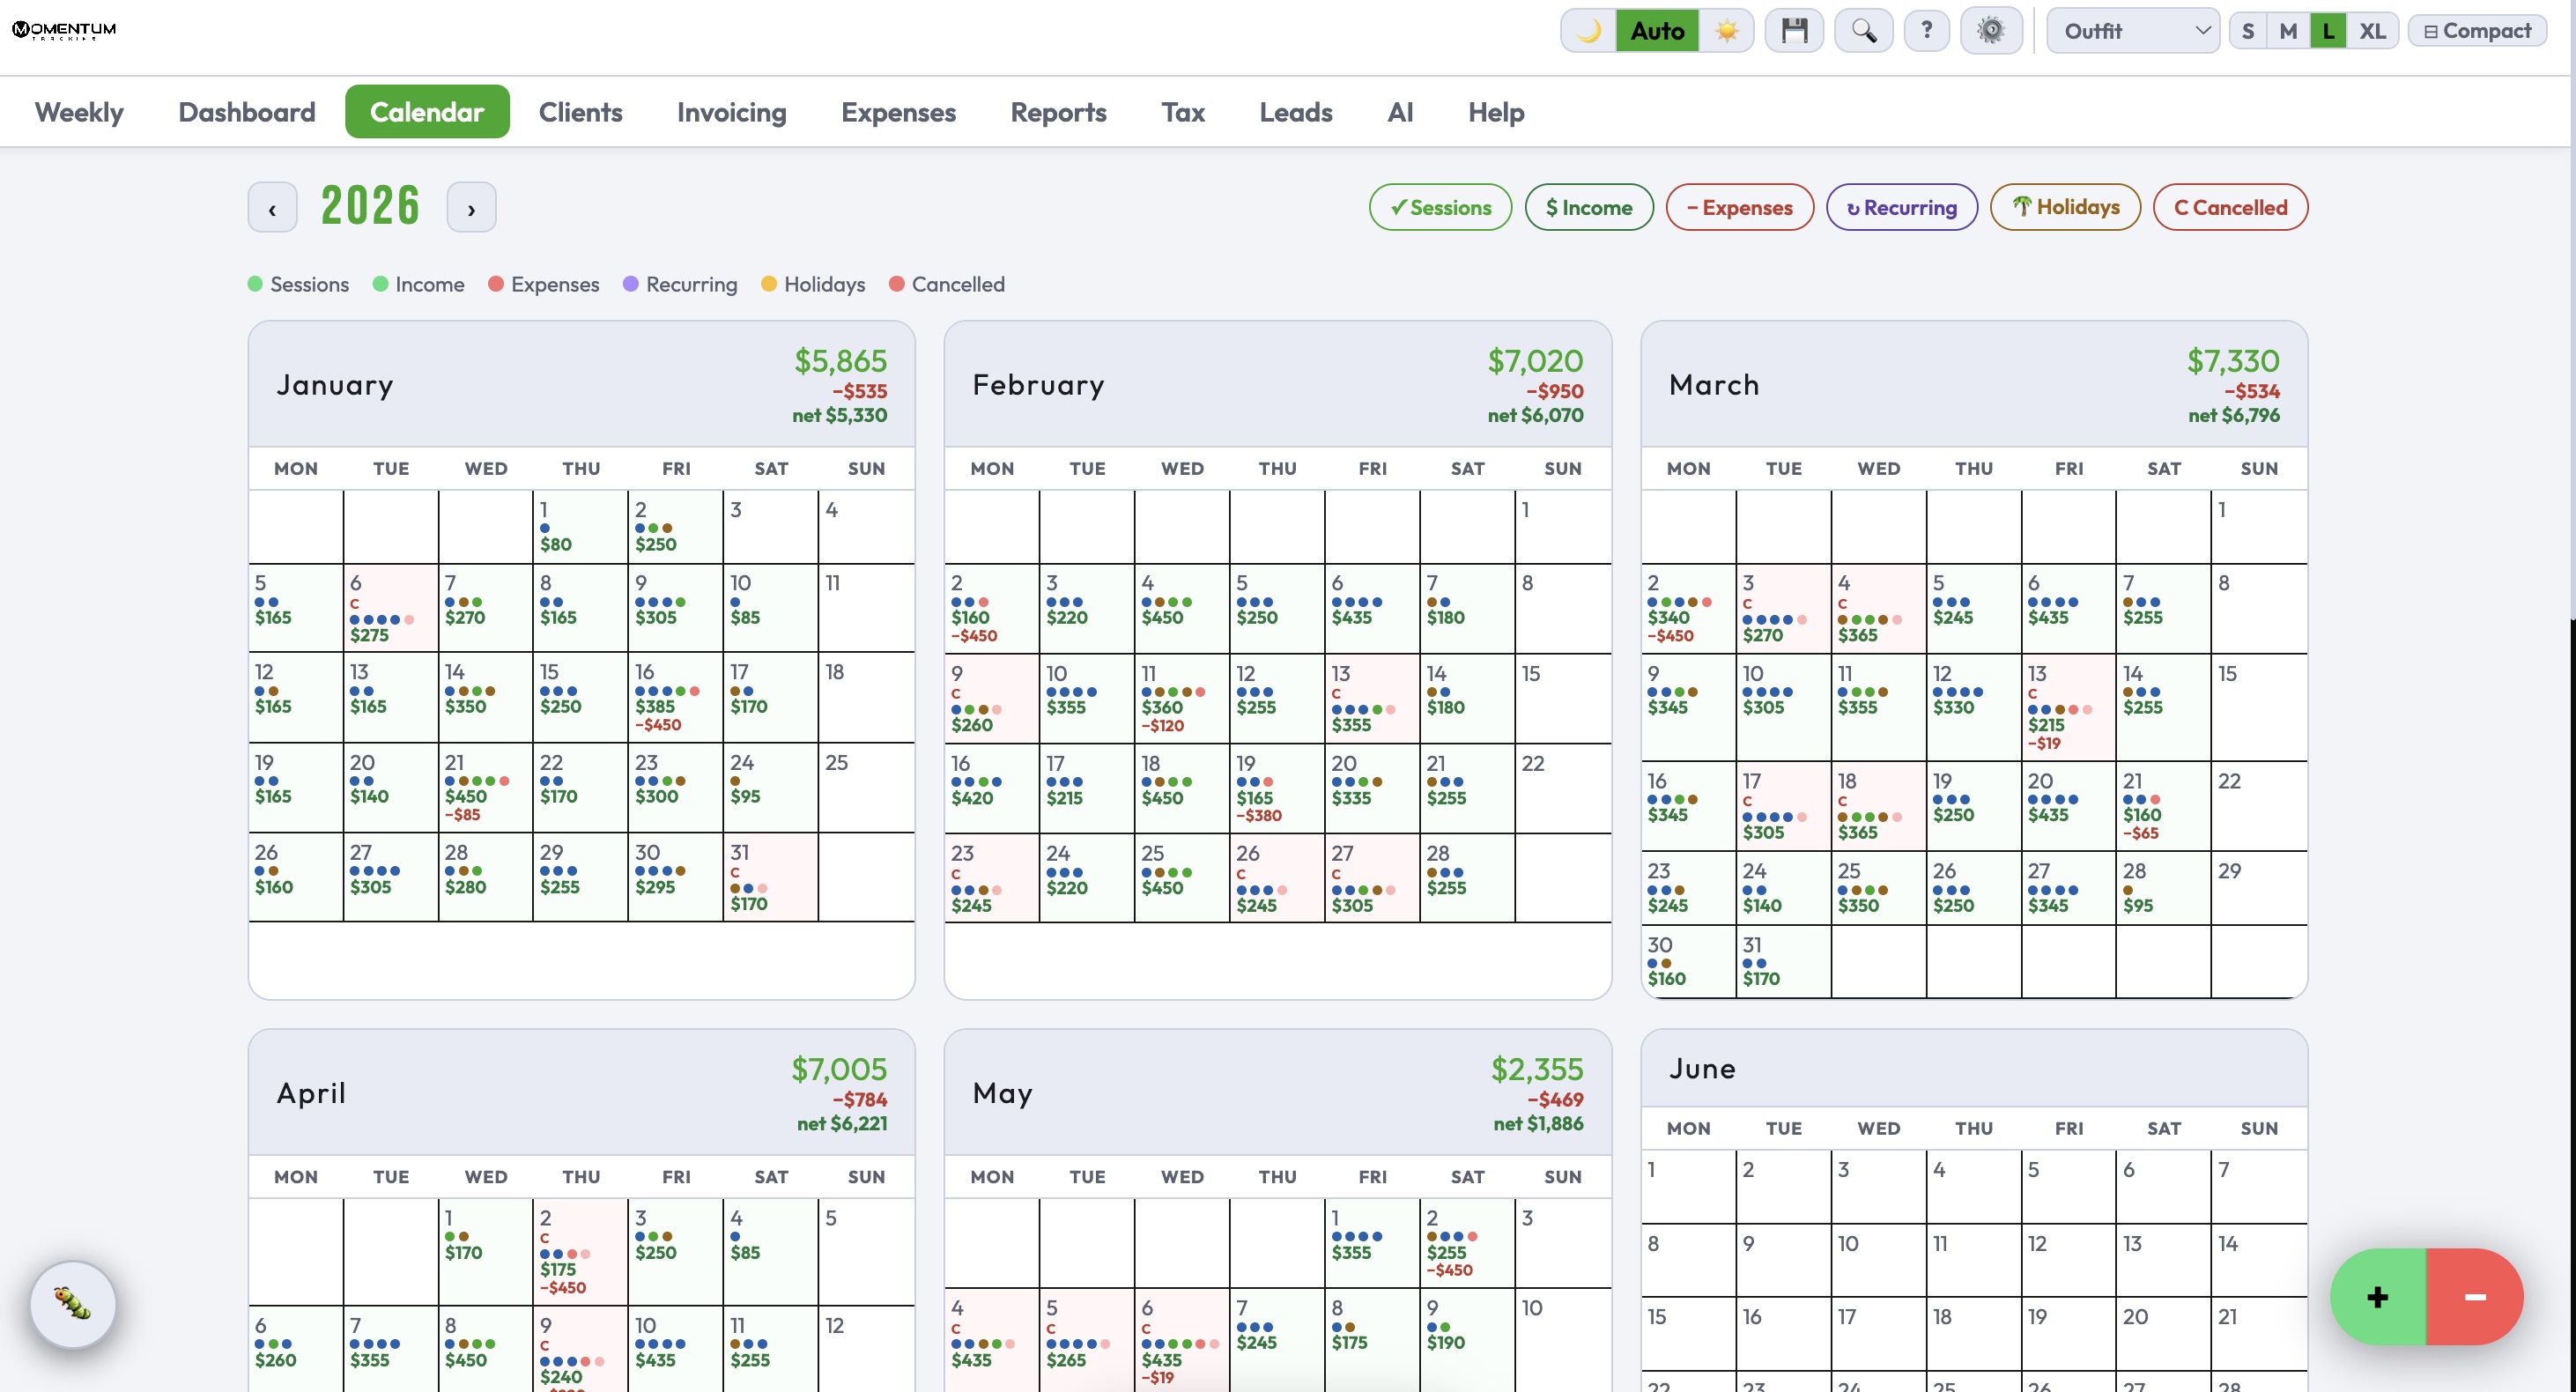Click the Sessions legend green dot
The width and height of the screenshot is (2576, 1392).
[255, 284]
